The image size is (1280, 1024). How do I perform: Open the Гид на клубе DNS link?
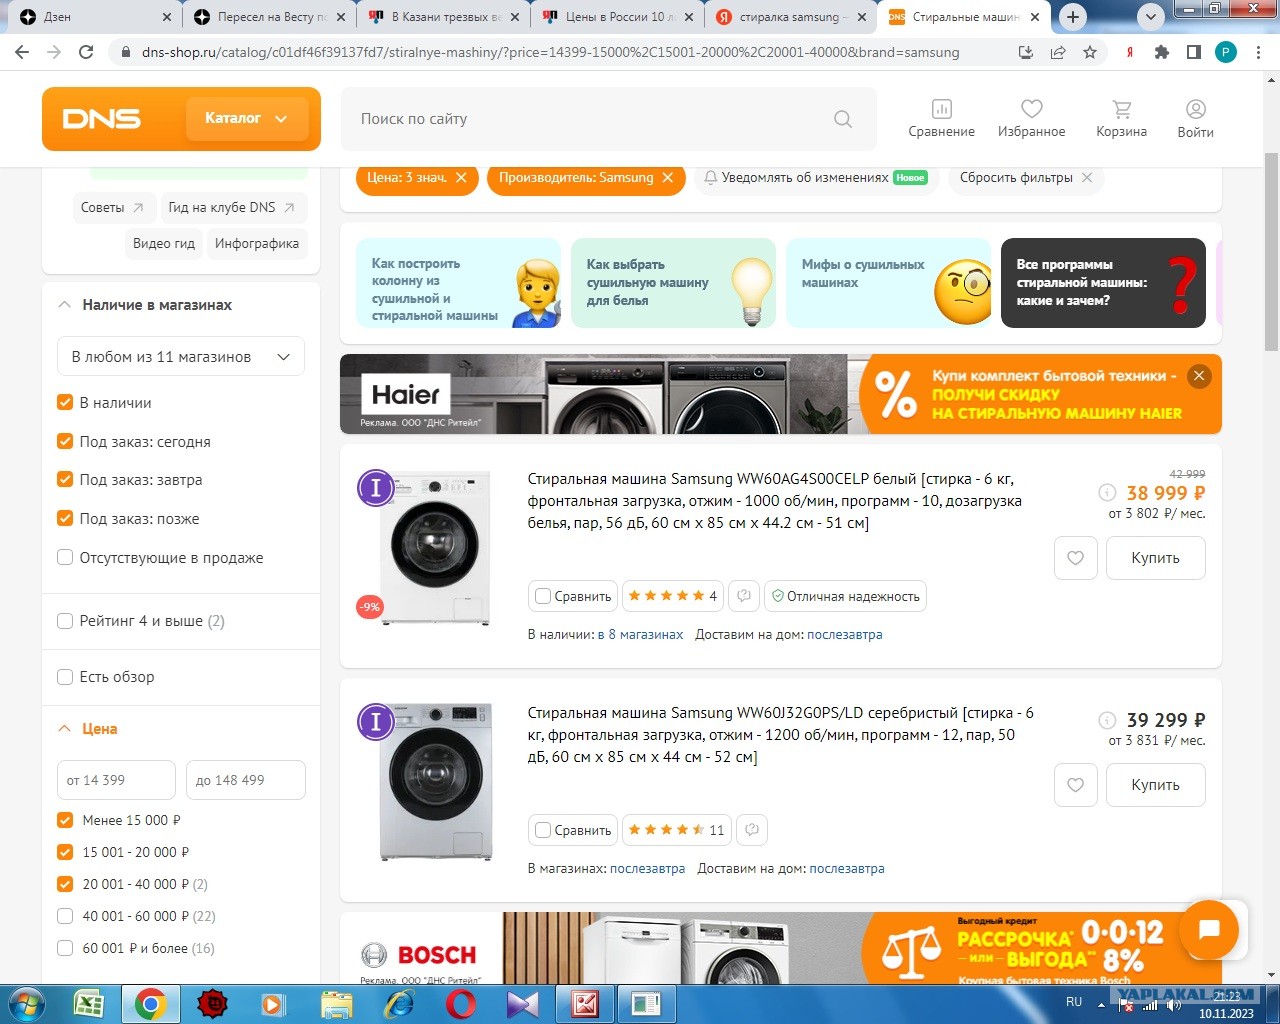point(232,208)
